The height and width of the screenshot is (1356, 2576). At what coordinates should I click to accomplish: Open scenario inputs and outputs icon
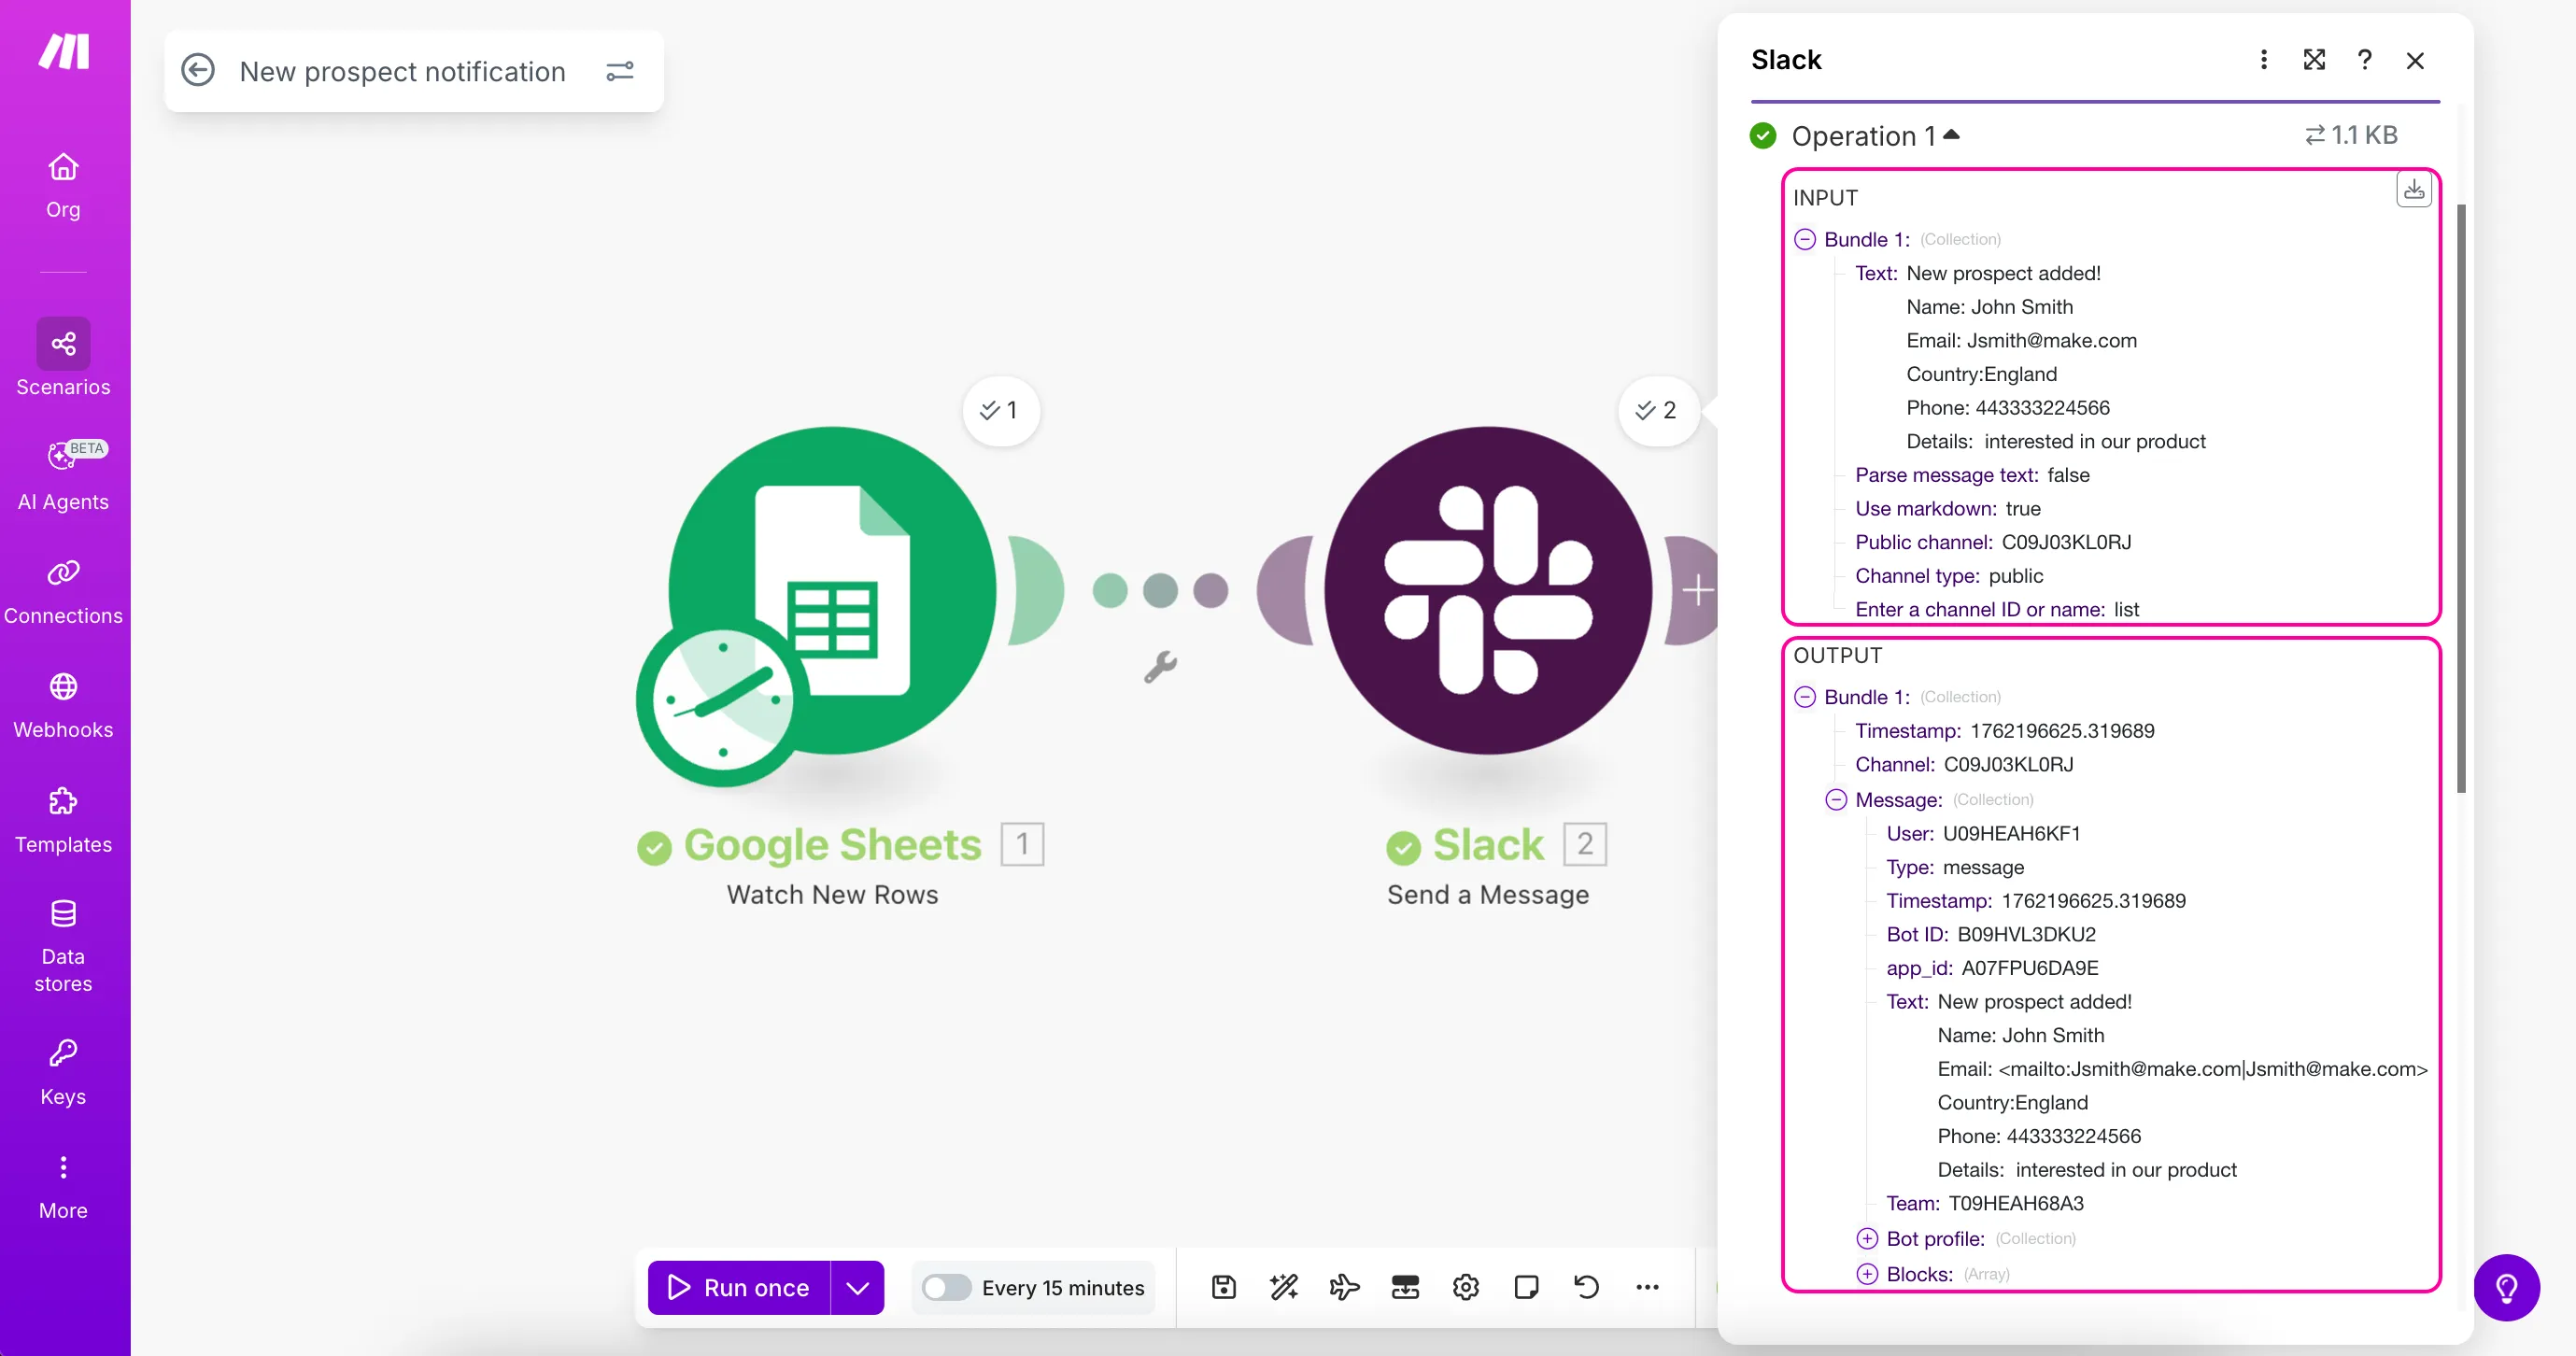(x=1405, y=1287)
